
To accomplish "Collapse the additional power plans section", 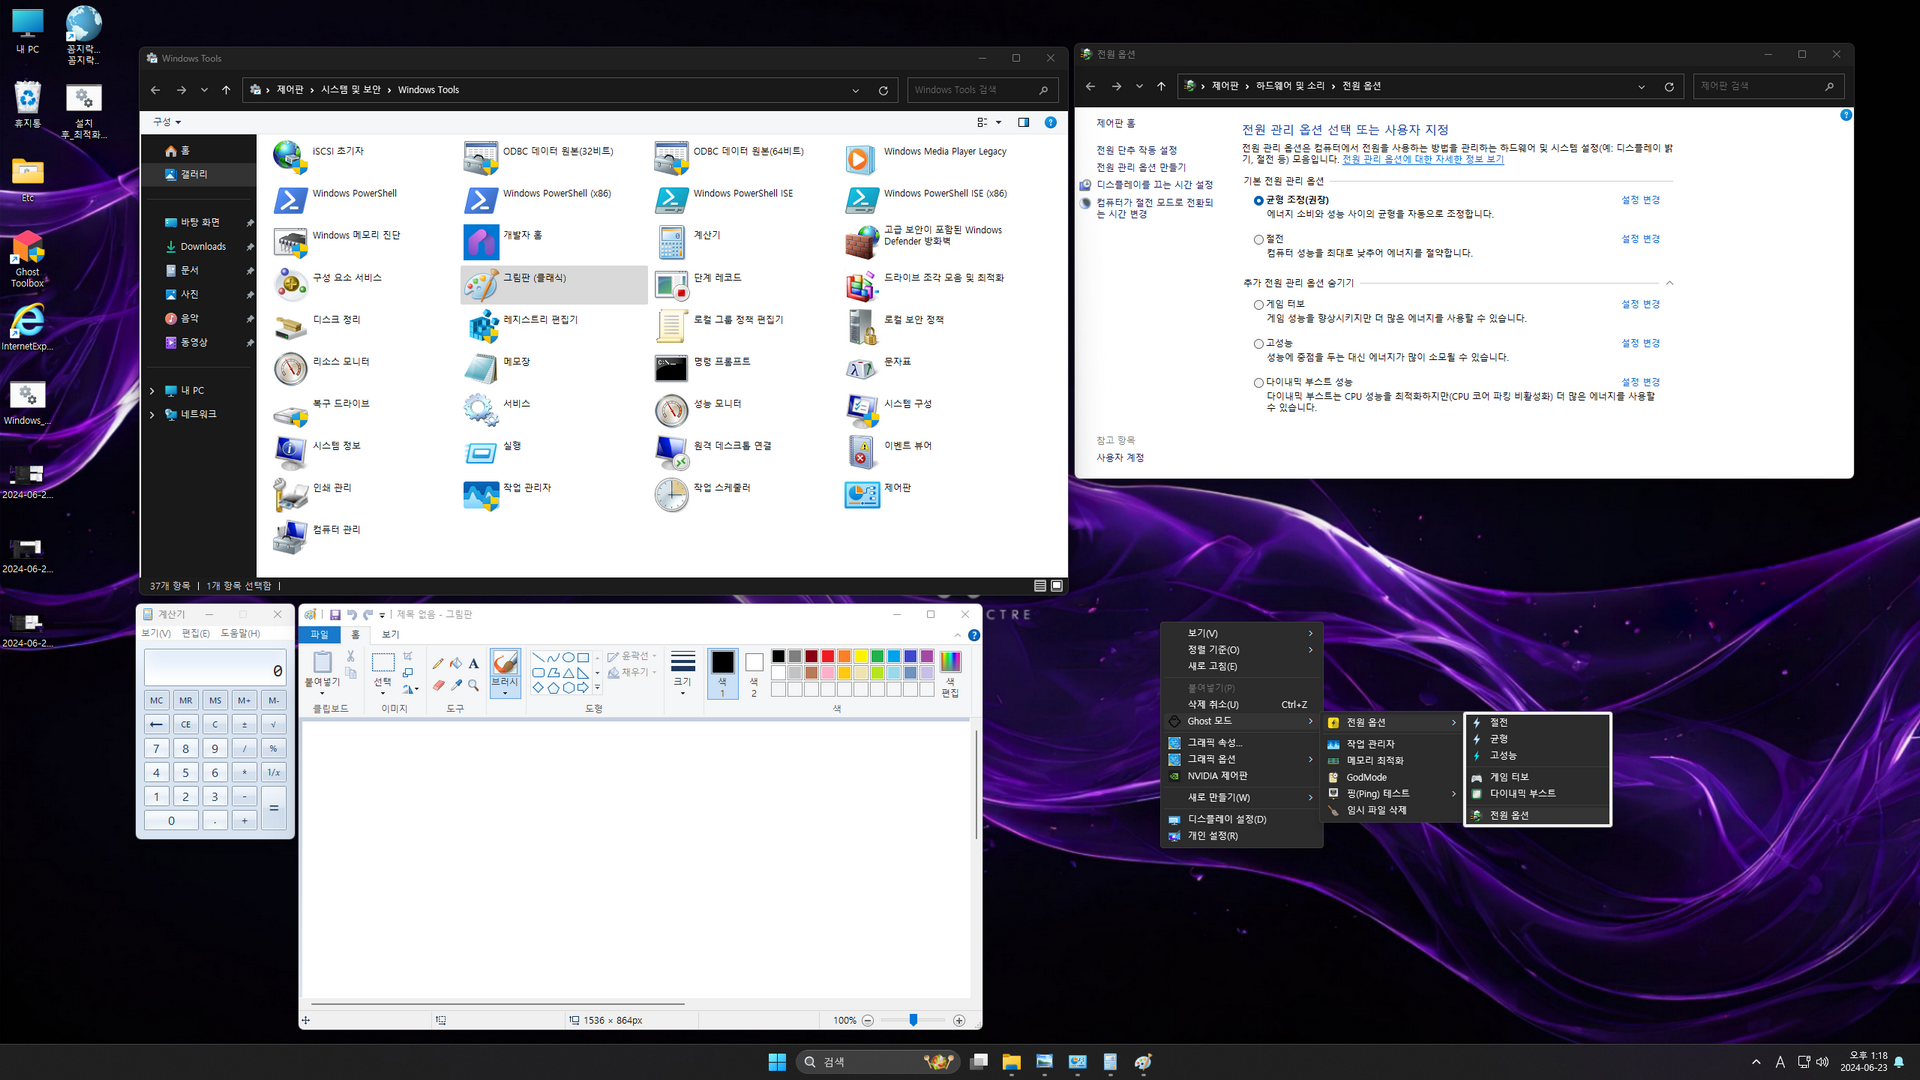I will coord(1669,283).
